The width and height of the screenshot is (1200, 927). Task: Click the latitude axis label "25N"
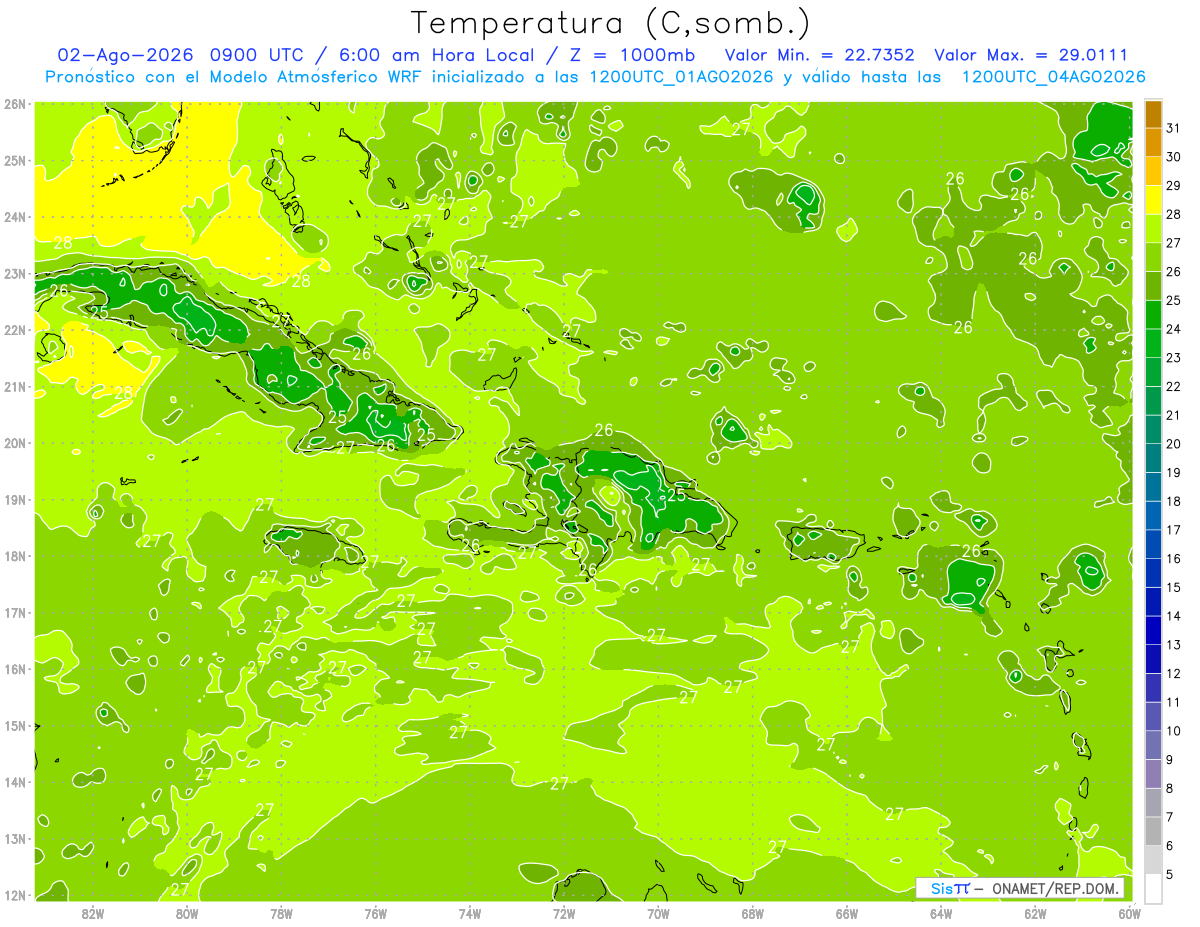[15, 161]
